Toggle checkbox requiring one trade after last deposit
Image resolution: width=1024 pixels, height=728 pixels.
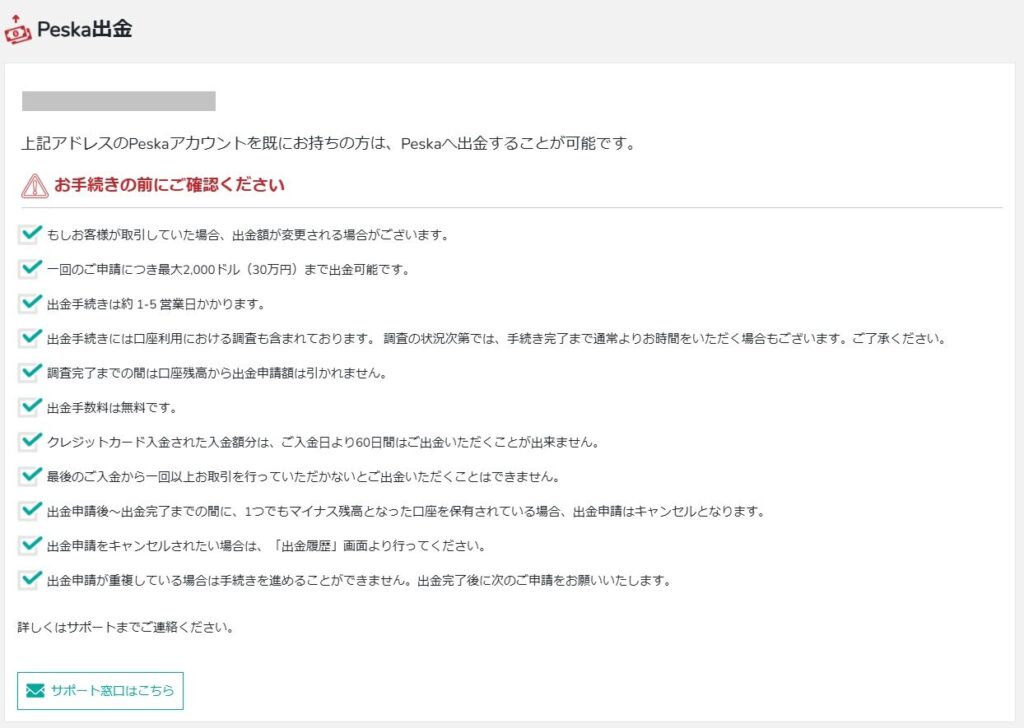point(29,476)
